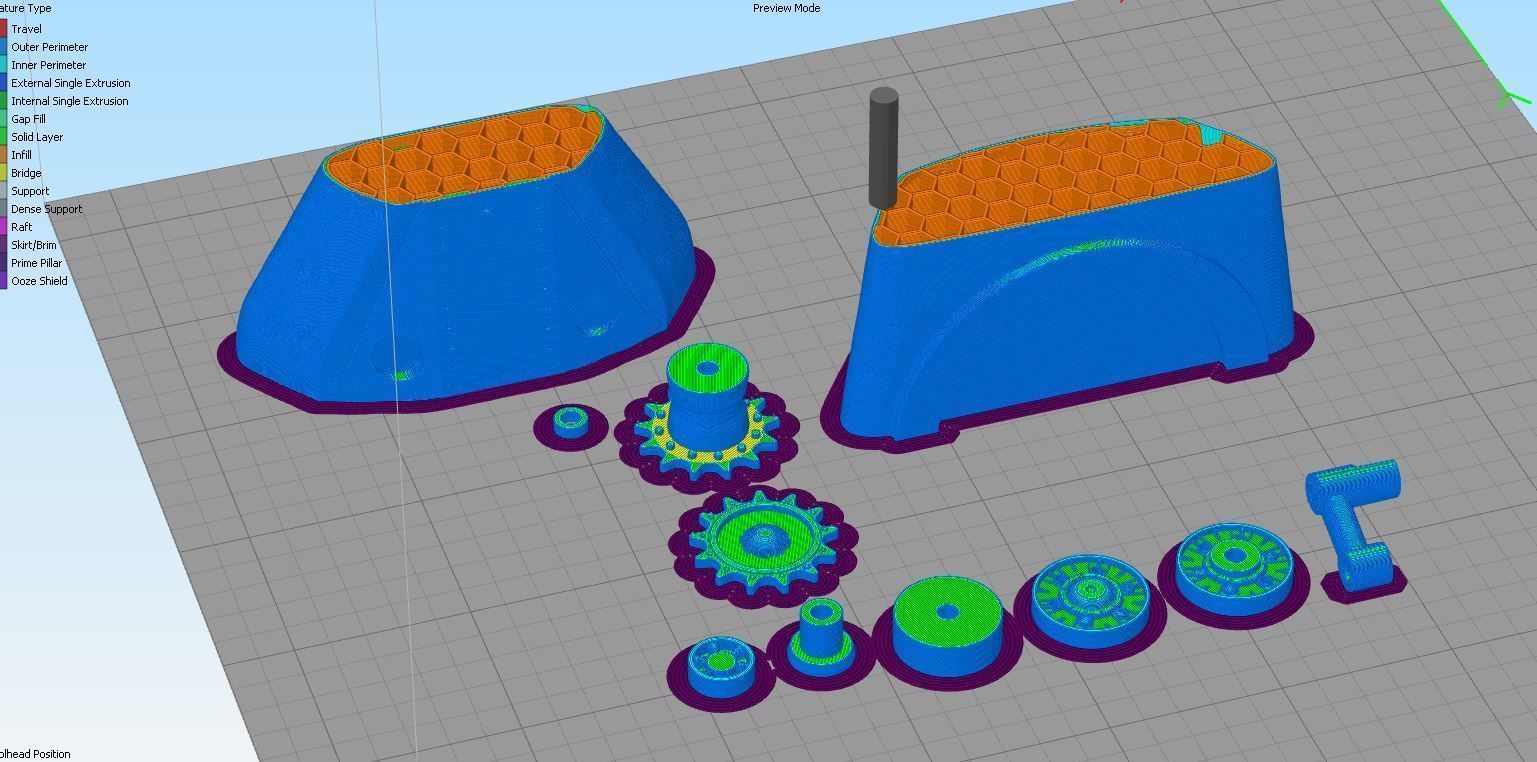Click the magenta Raft color swatch
The image size is (1537, 762).
[3, 227]
